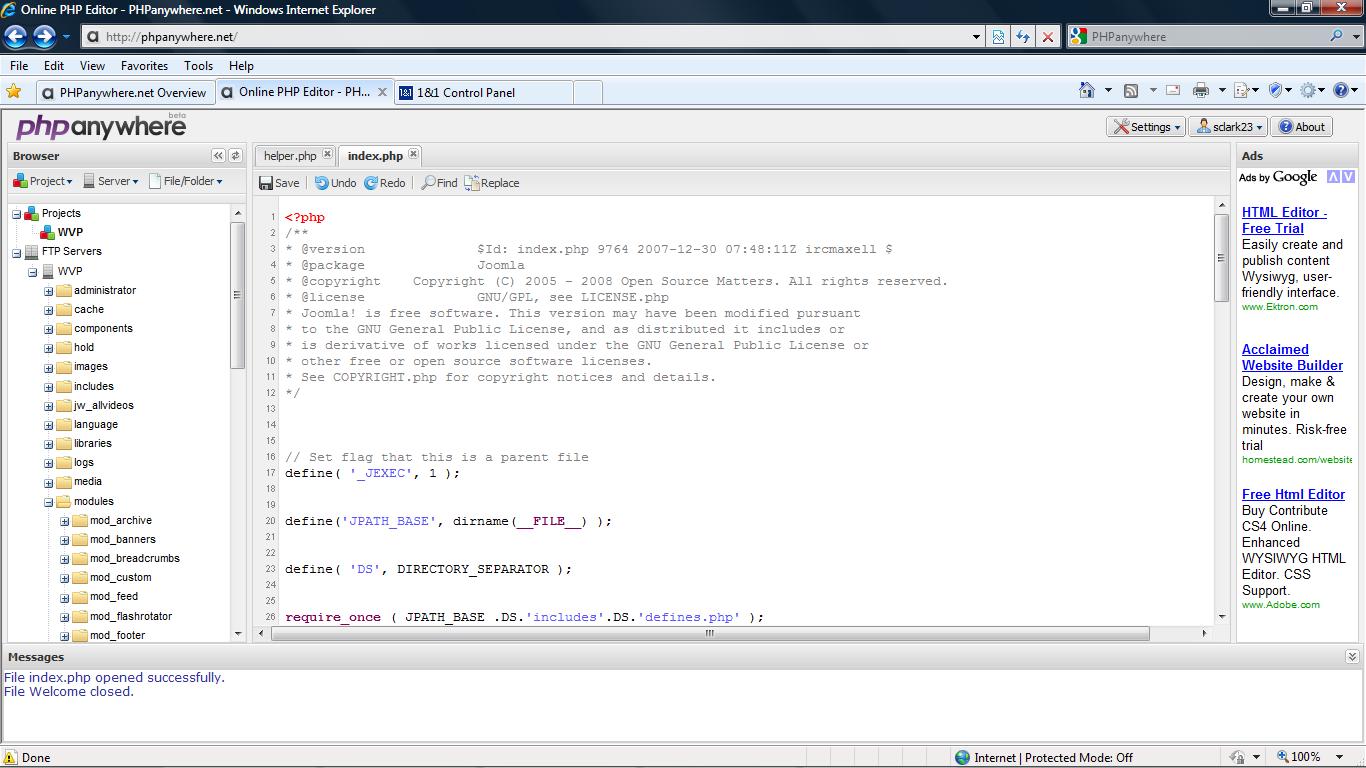Expand the administrator folder
Screen dimensions: 1366x768
tap(48, 291)
